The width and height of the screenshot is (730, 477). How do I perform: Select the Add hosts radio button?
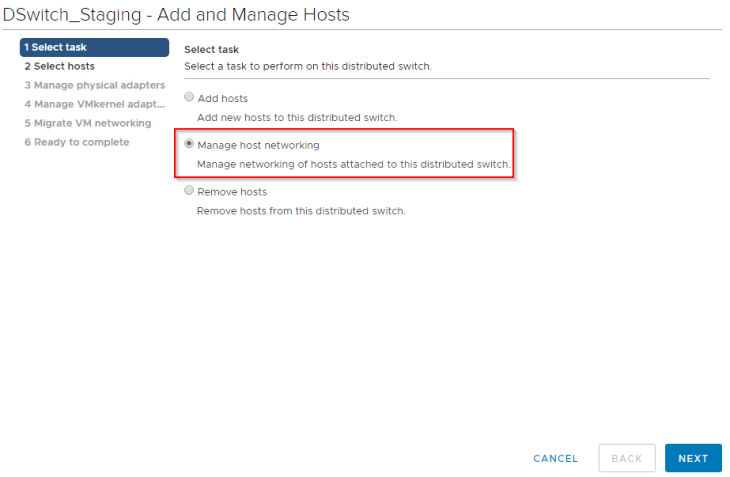tap(189, 98)
